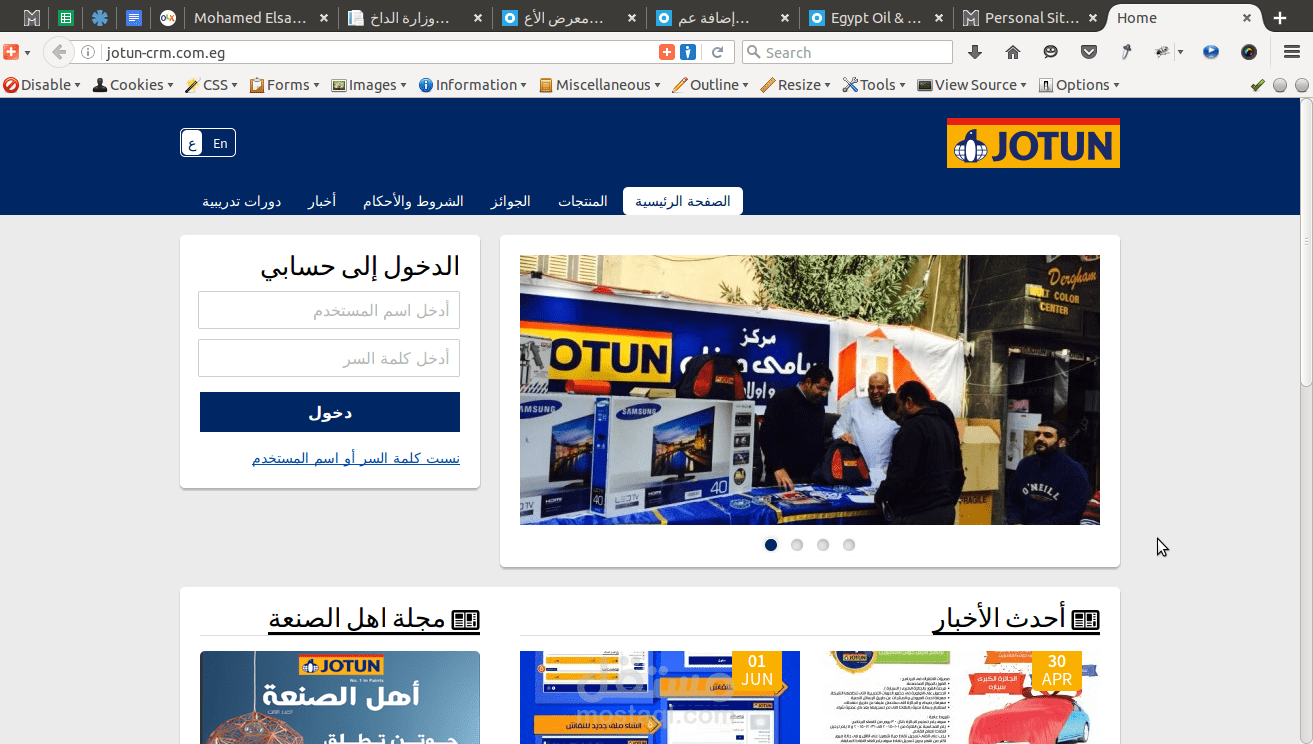This screenshot has height=744, width=1313.
Task: Click the newspaper icon beside أحدث الأخبار heading
Action: pyautogui.click(x=1087, y=618)
